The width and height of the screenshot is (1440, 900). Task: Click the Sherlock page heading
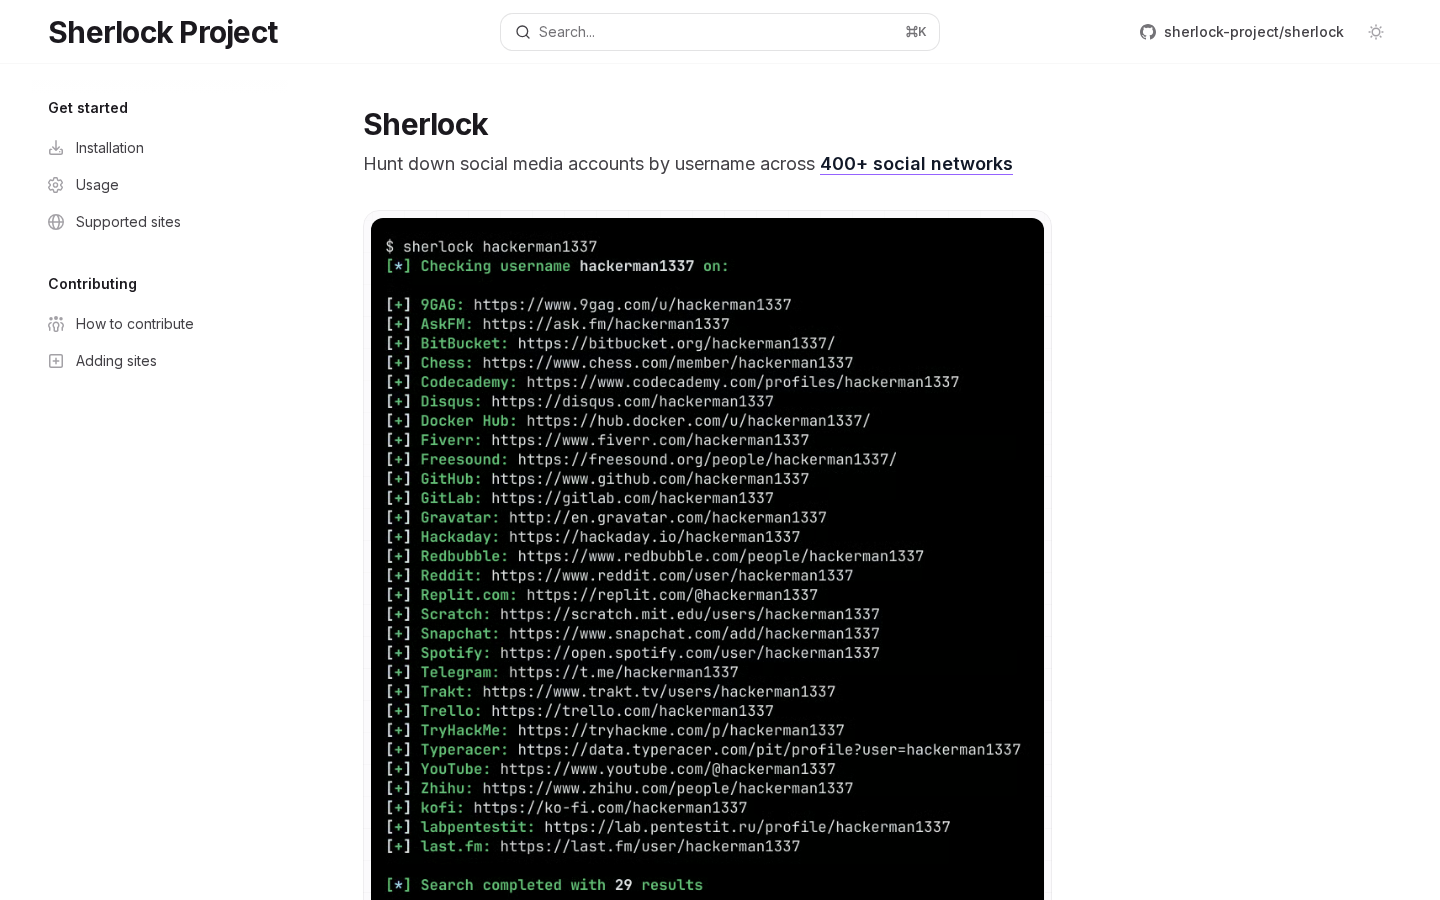click(x=425, y=124)
